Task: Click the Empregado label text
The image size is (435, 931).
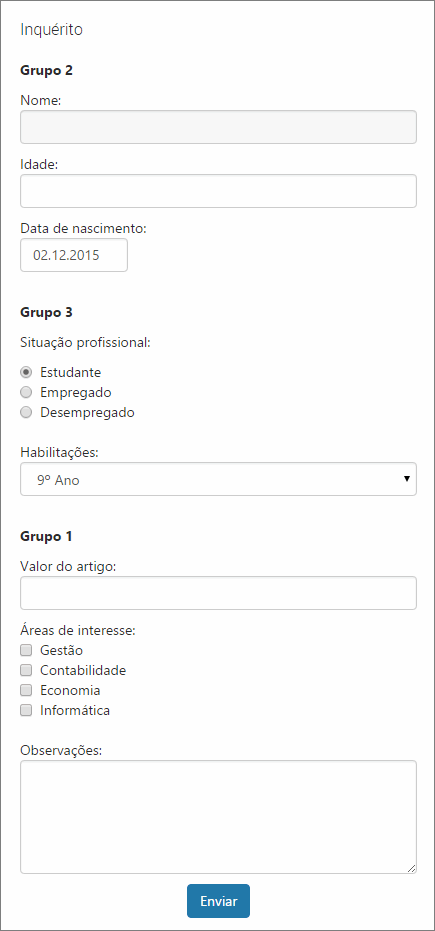Action: coord(76,392)
